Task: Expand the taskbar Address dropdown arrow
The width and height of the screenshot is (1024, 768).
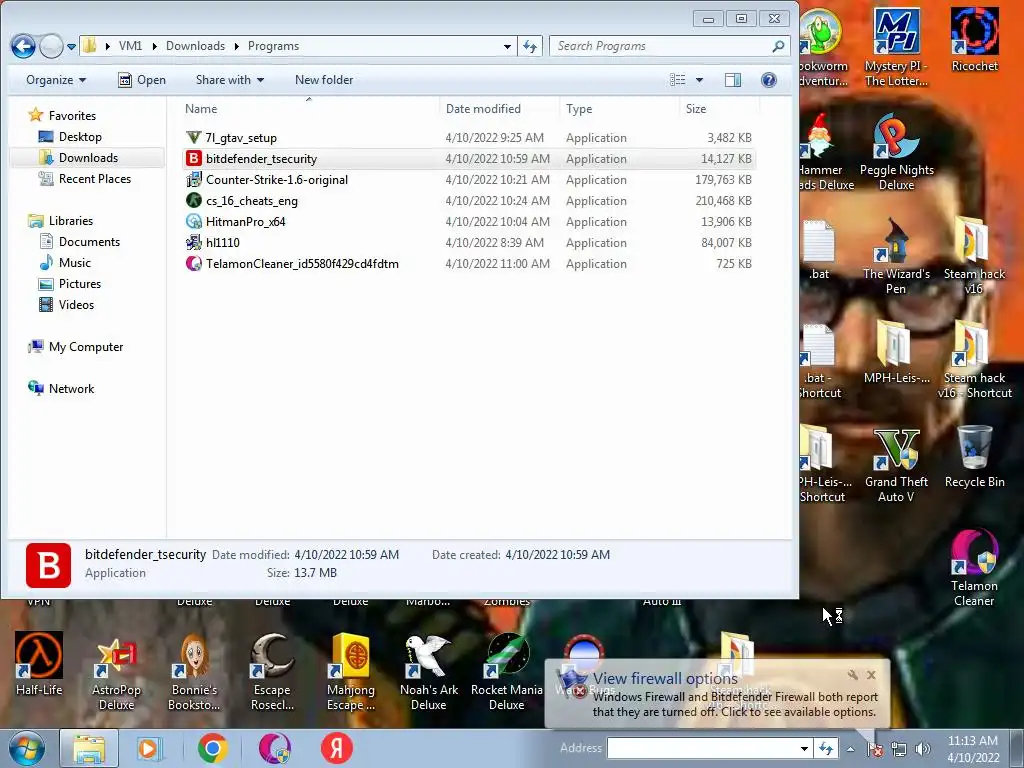Action: (805, 749)
